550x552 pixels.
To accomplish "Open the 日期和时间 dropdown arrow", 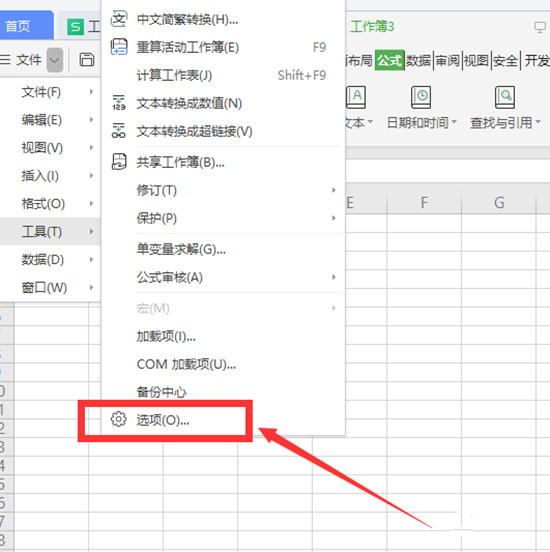I will (x=454, y=122).
